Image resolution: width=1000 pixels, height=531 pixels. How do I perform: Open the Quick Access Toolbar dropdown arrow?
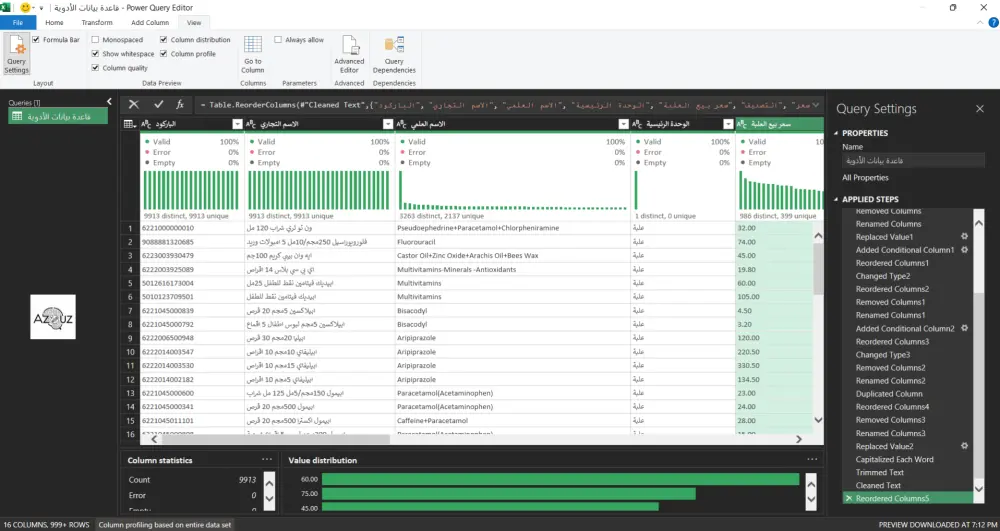41,8
